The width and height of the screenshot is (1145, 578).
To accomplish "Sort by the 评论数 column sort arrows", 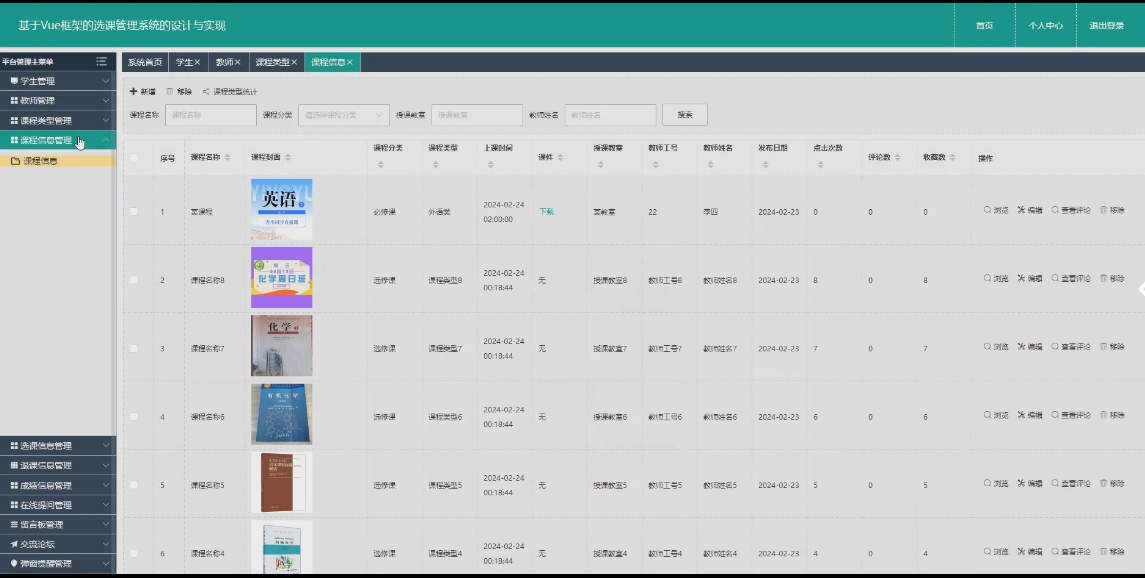I will coord(897,158).
